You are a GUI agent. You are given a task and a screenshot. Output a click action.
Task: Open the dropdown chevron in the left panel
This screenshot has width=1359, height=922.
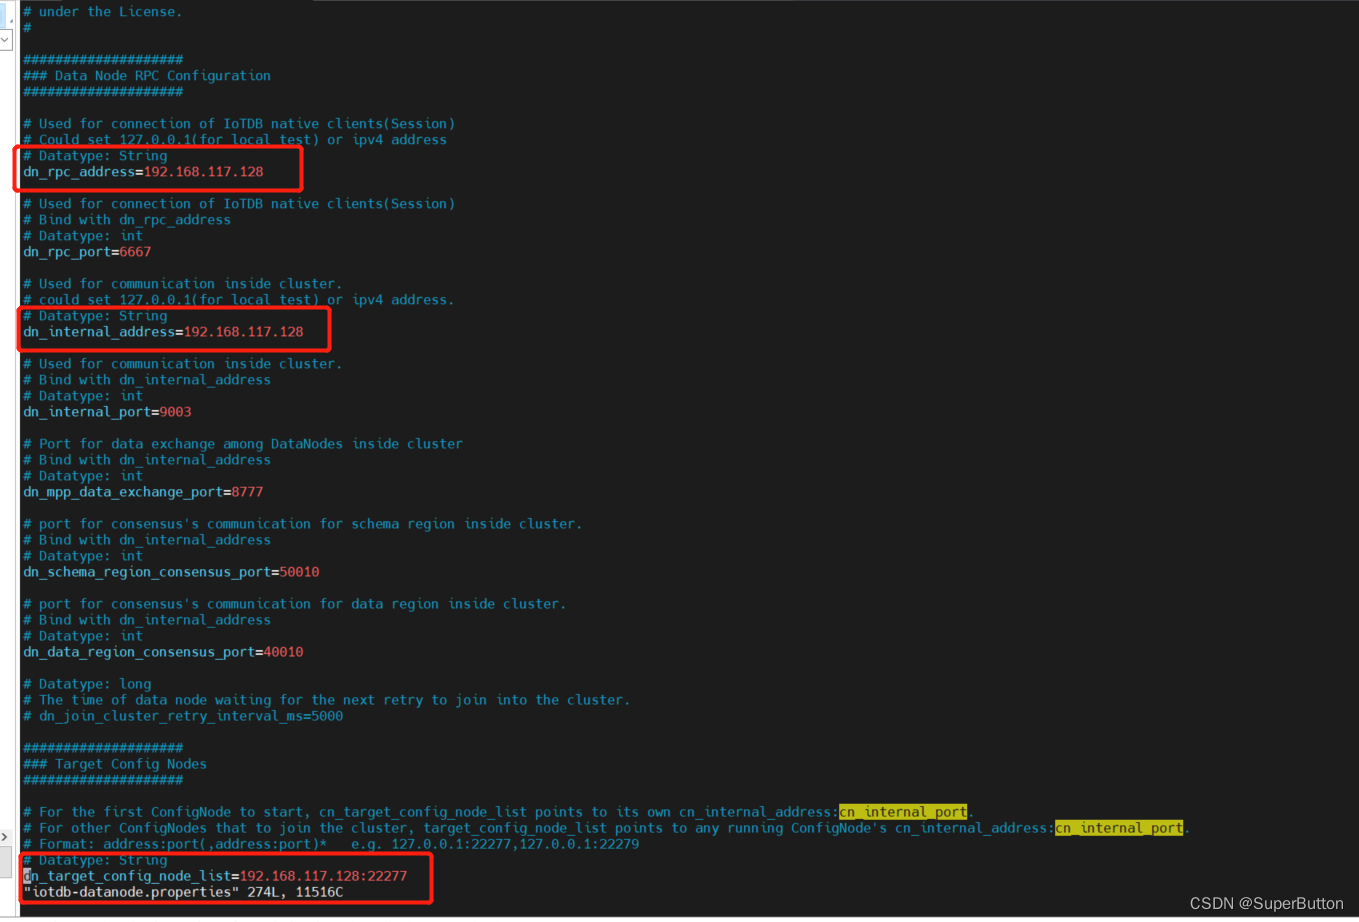(5, 40)
